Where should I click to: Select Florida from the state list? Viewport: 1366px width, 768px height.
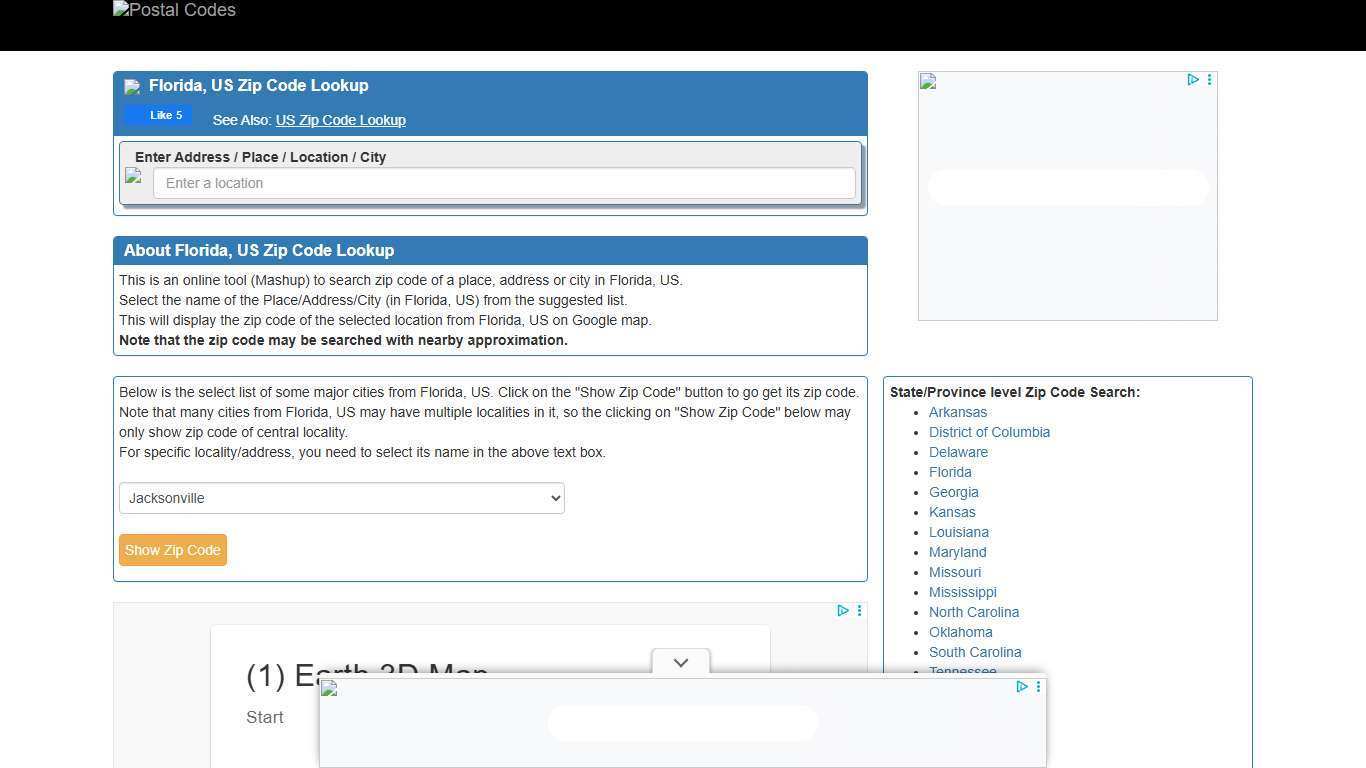pos(950,472)
